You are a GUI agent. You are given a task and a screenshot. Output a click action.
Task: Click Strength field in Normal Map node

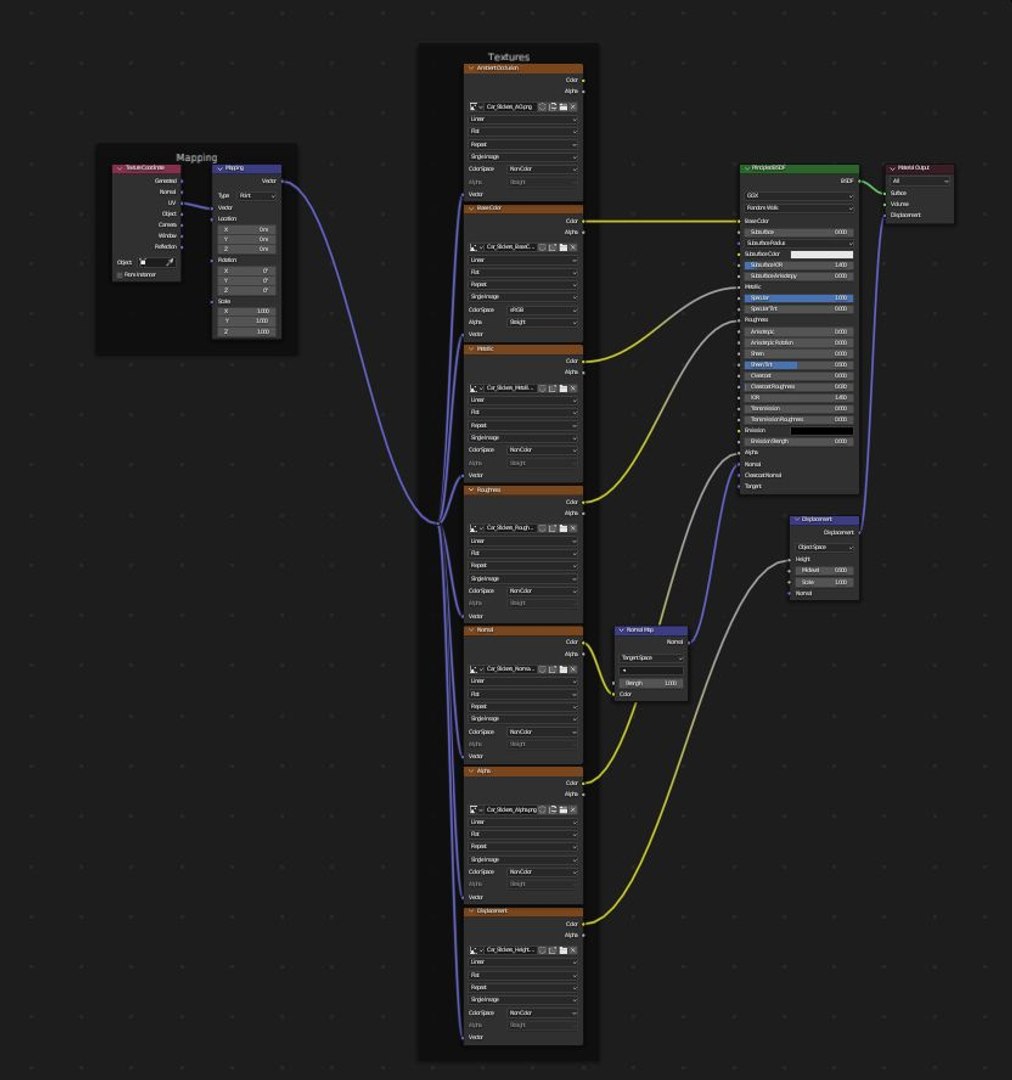pos(651,683)
